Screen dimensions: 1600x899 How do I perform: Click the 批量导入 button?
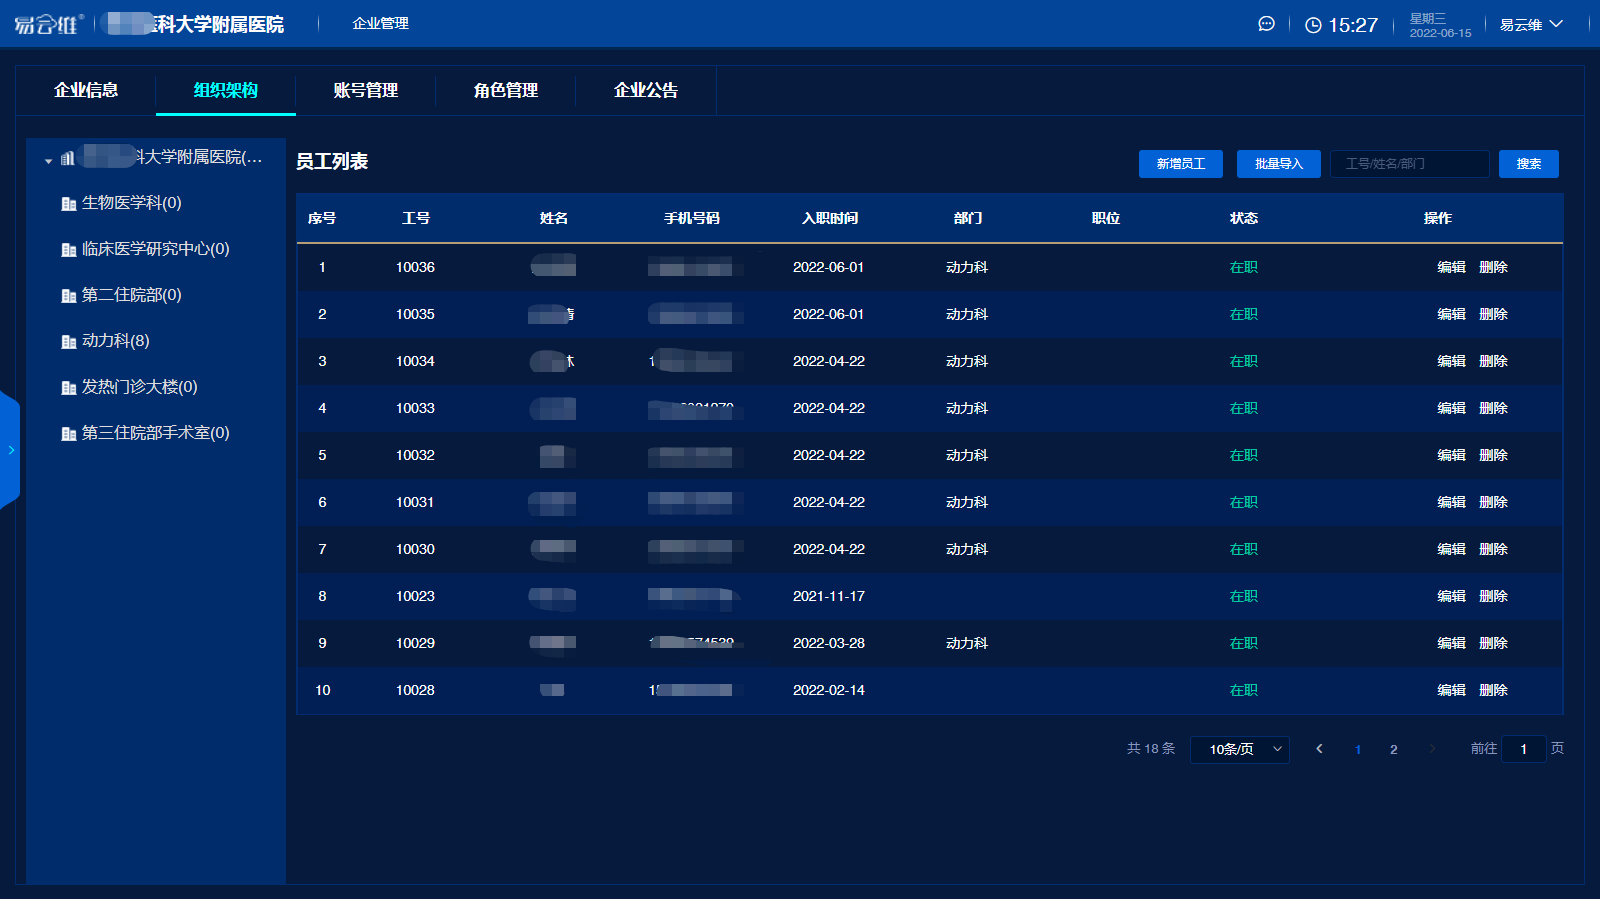pyautogui.click(x=1278, y=164)
